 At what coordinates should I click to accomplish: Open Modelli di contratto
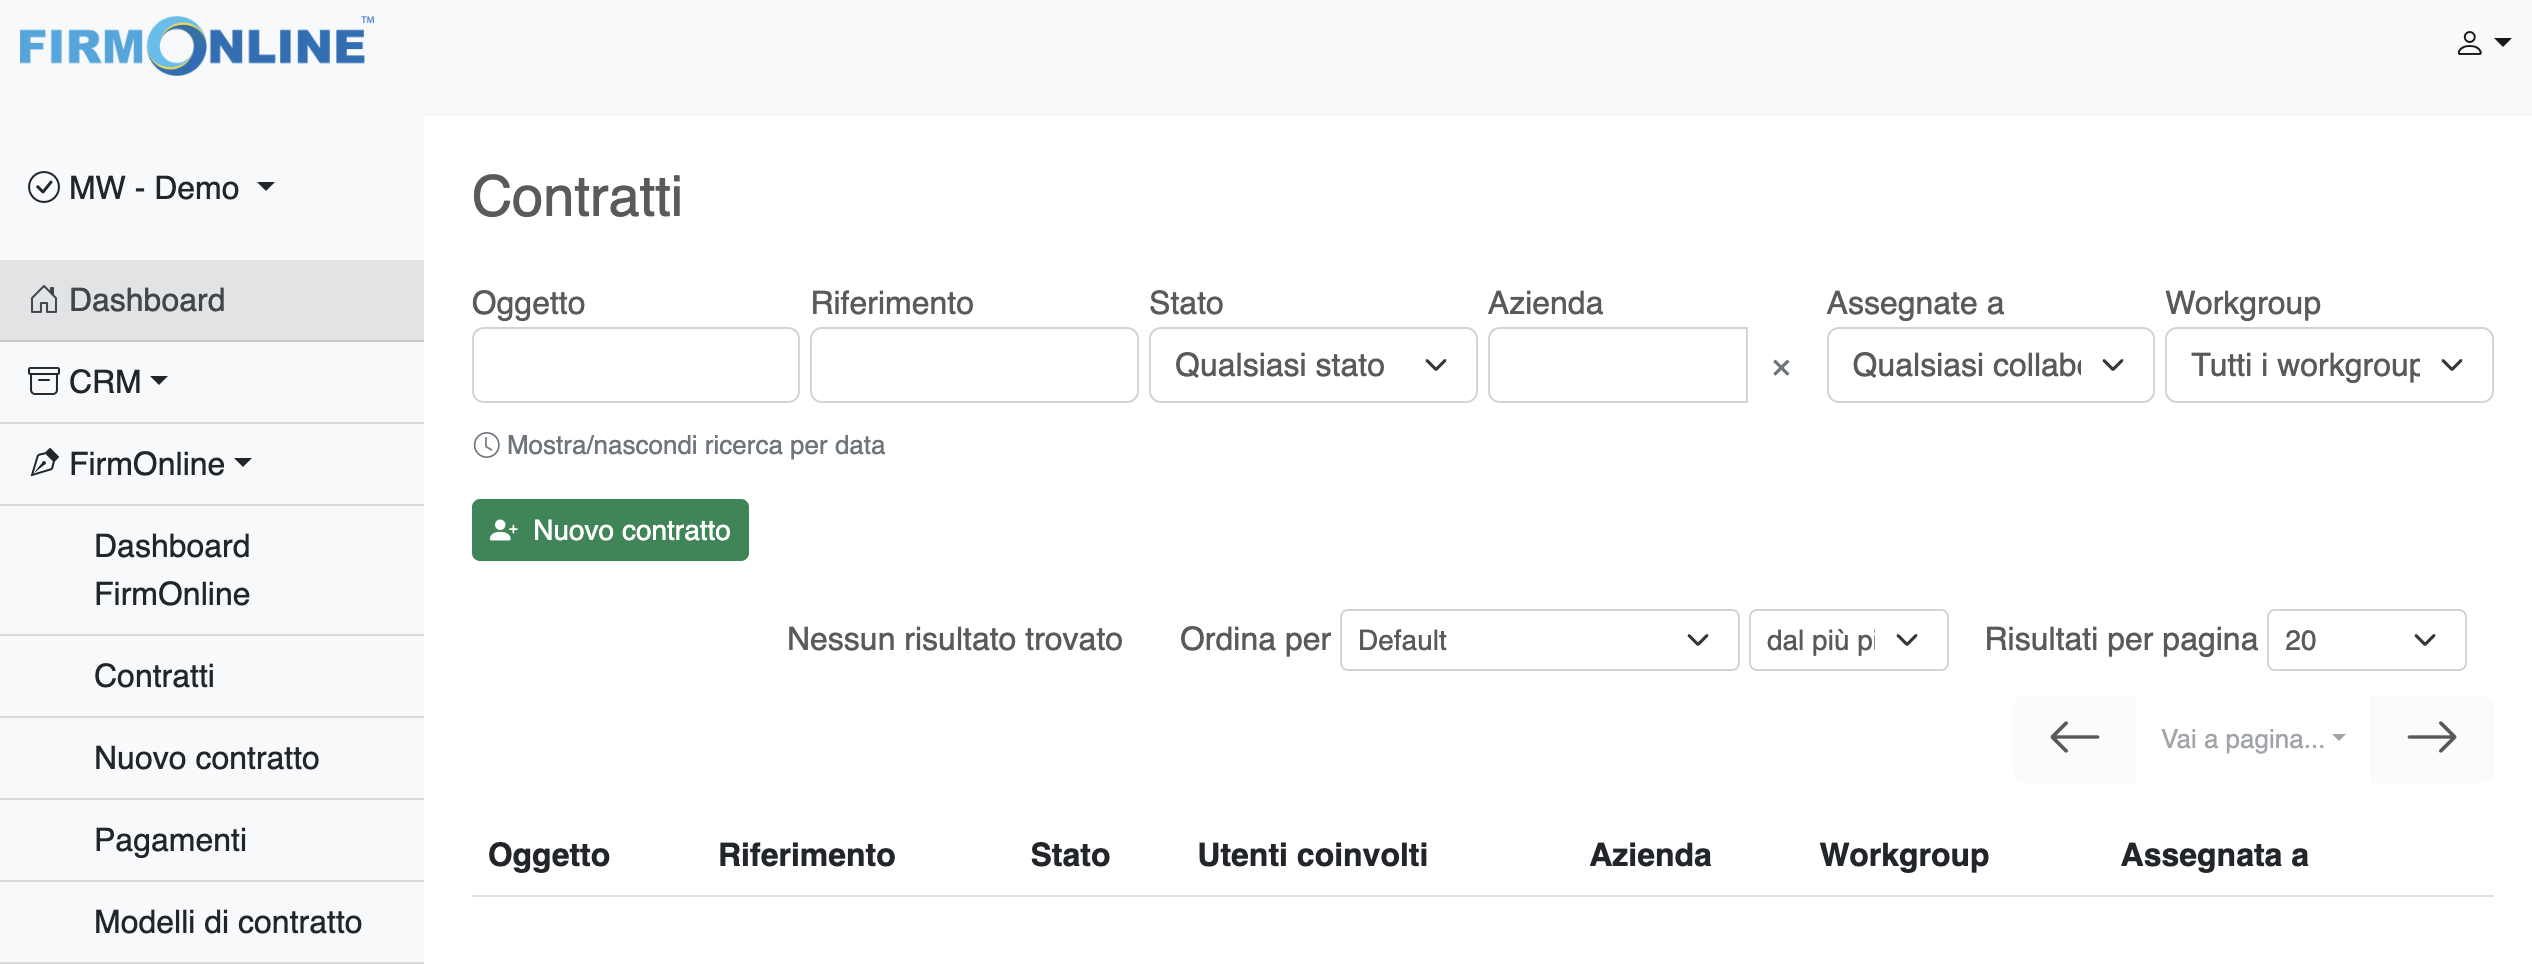coord(228,921)
